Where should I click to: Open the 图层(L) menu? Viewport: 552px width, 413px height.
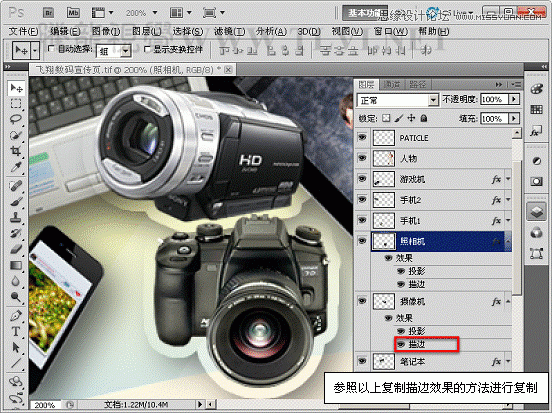click(146, 32)
